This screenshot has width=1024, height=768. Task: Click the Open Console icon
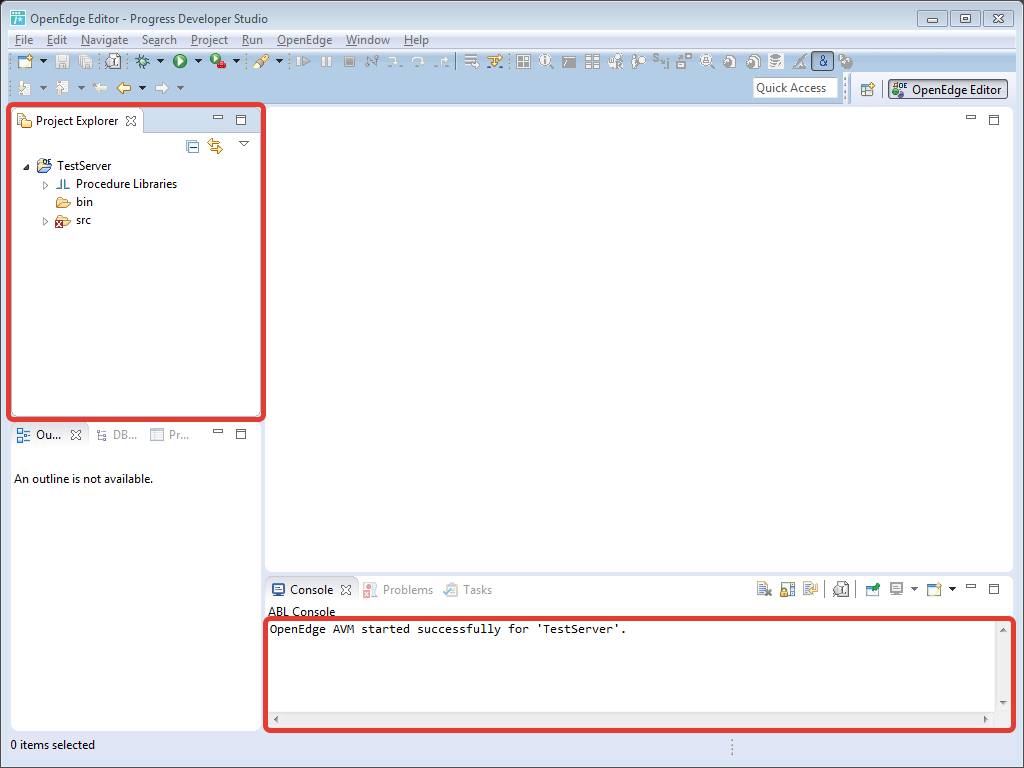pos(934,589)
